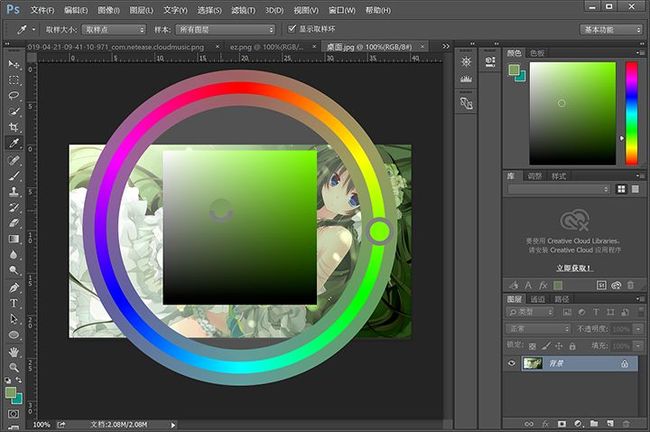
Task: Select the Hand tool
Action: (x=14, y=352)
